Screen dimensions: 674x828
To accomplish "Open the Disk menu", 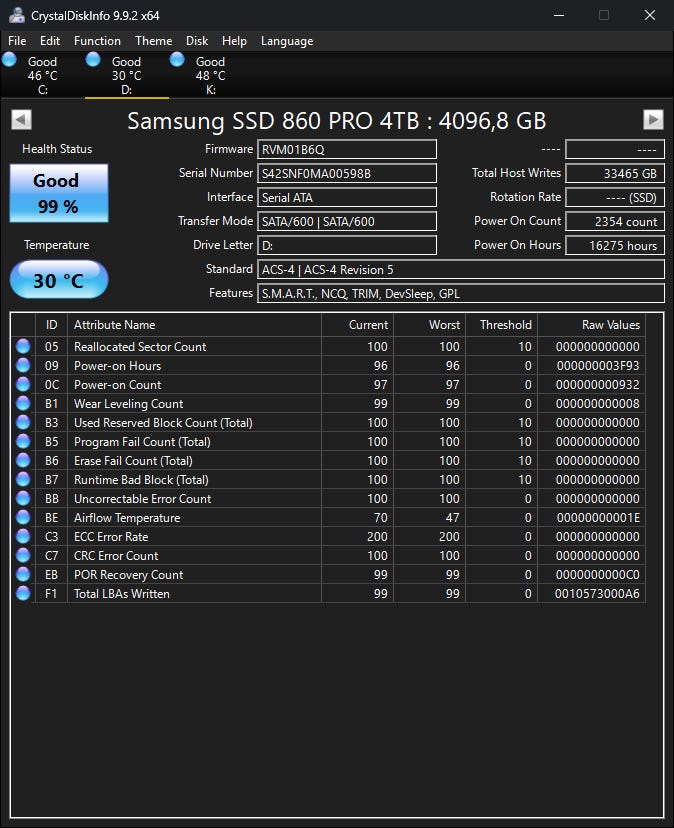I will pos(196,41).
